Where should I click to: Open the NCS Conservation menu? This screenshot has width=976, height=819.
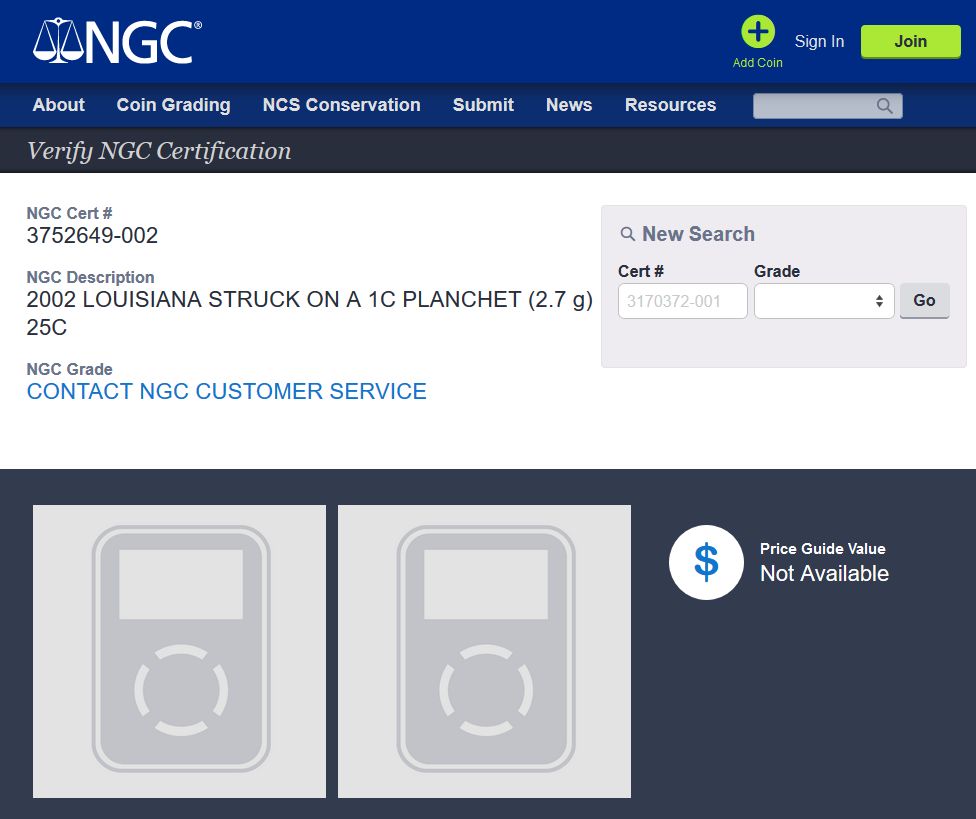(x=342, y=105)
